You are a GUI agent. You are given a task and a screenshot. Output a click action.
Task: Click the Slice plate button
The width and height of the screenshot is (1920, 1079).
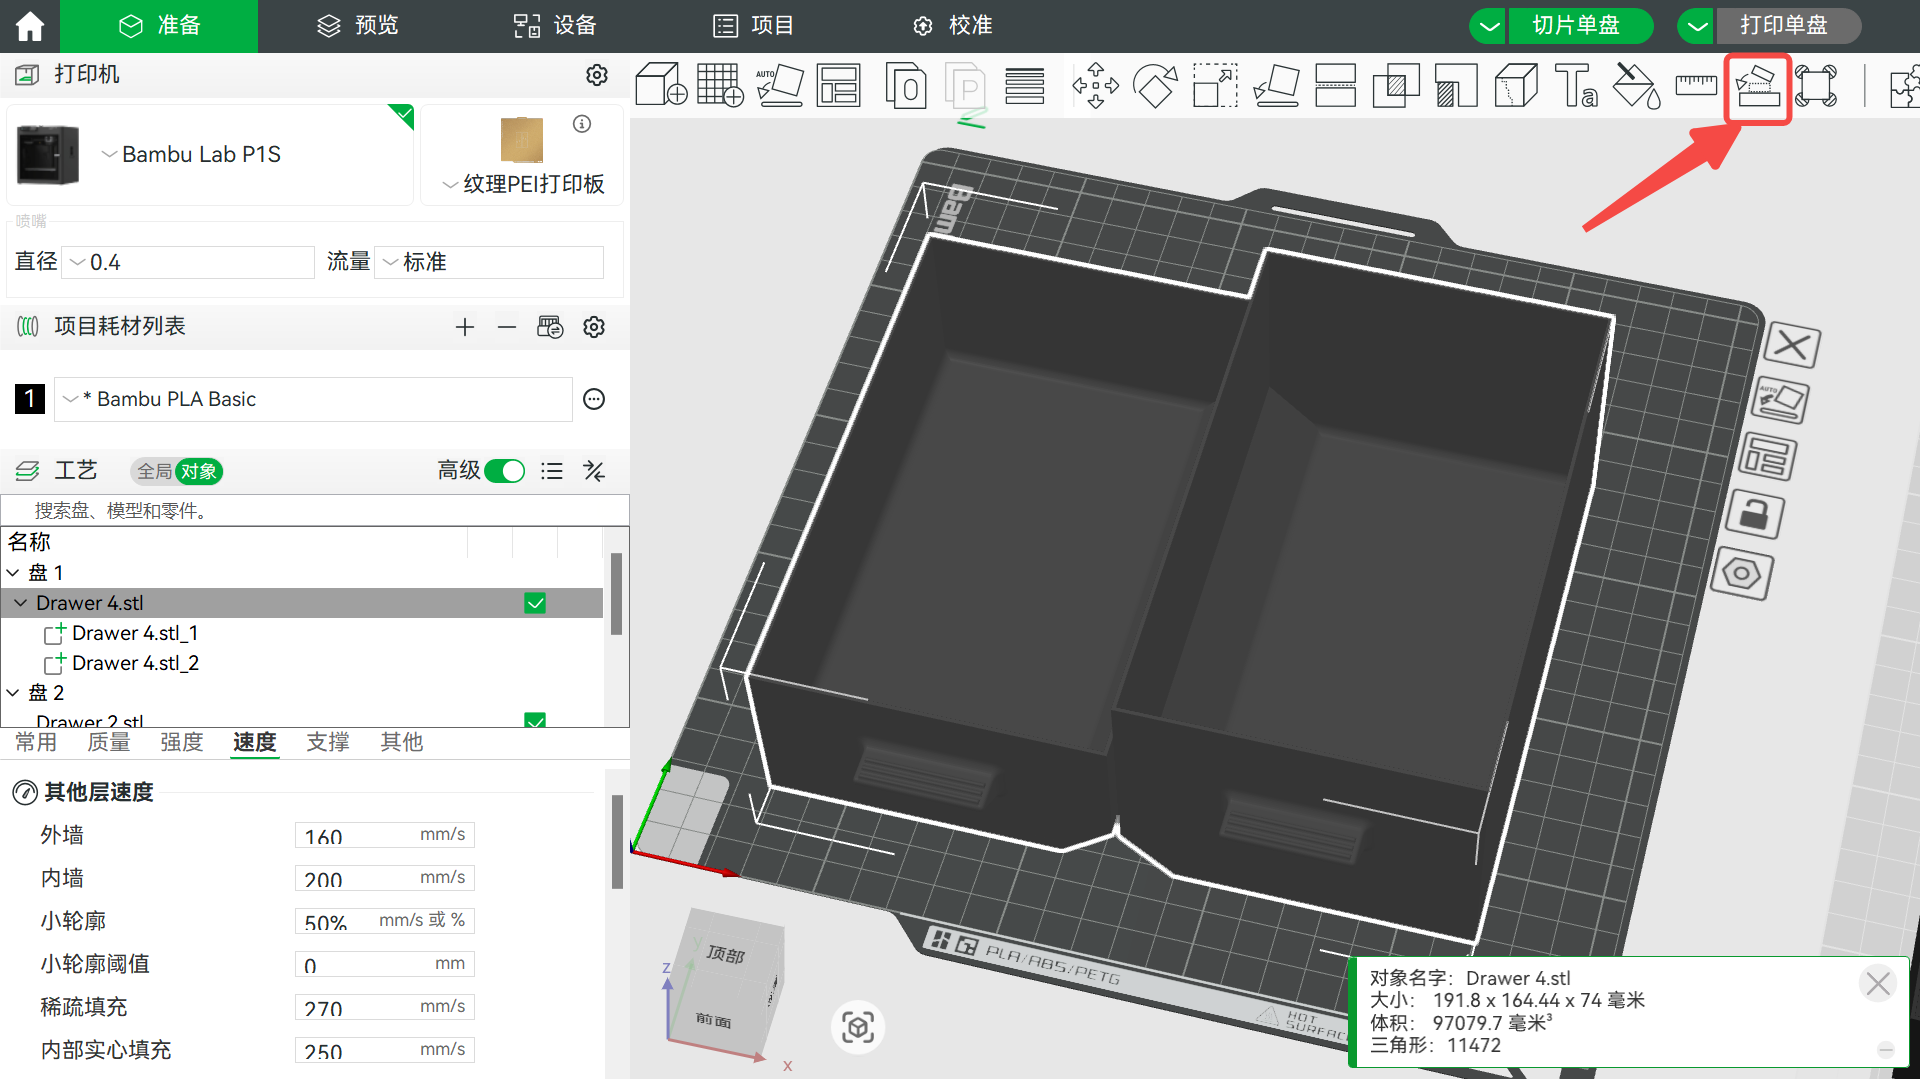coord(1579,26)
